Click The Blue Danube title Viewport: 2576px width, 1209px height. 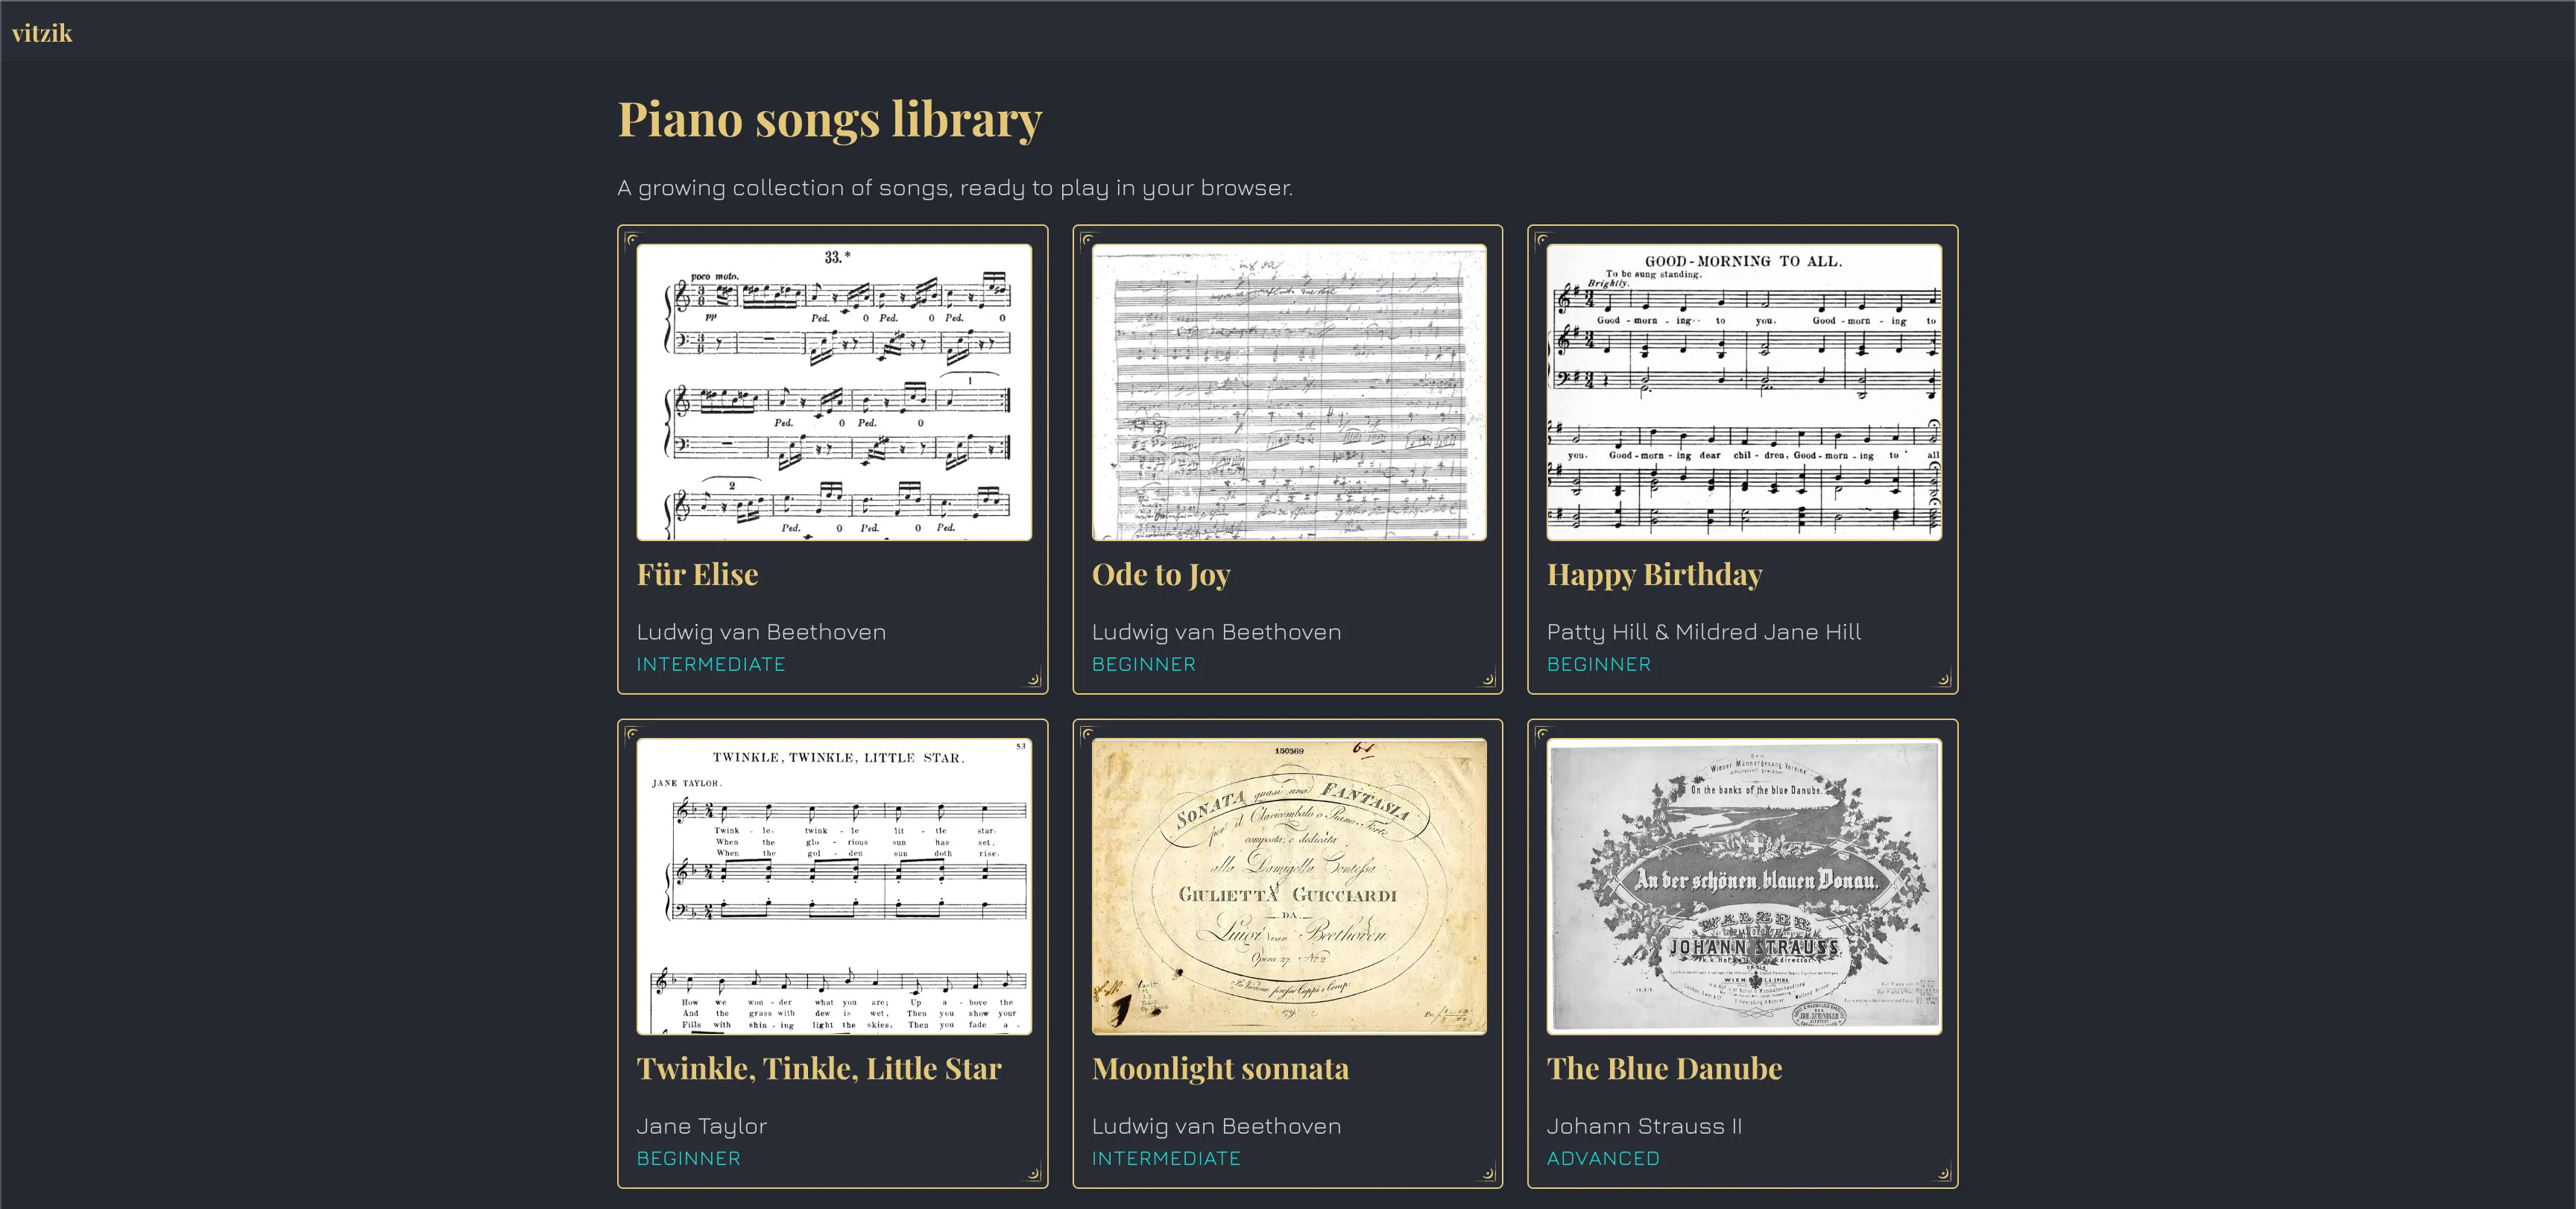pyautogui.click(x=1664, y=1068)
